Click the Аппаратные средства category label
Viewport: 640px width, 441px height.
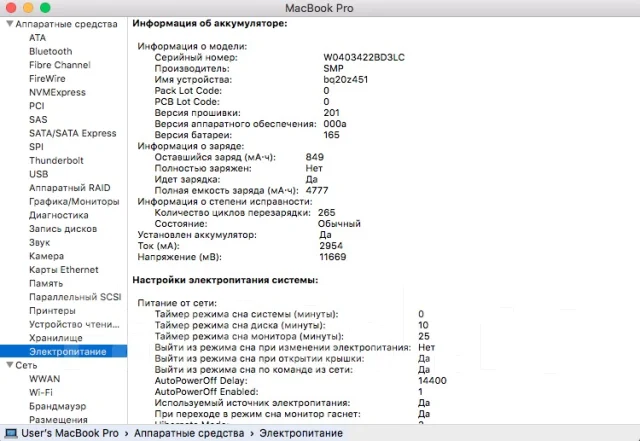(x=66, y=24)
